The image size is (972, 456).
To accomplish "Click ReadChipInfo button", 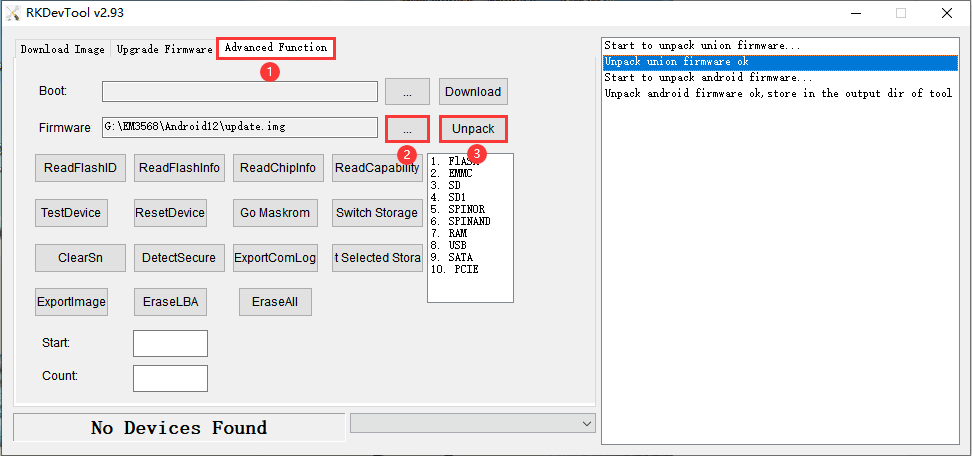I will click(278, 168).
